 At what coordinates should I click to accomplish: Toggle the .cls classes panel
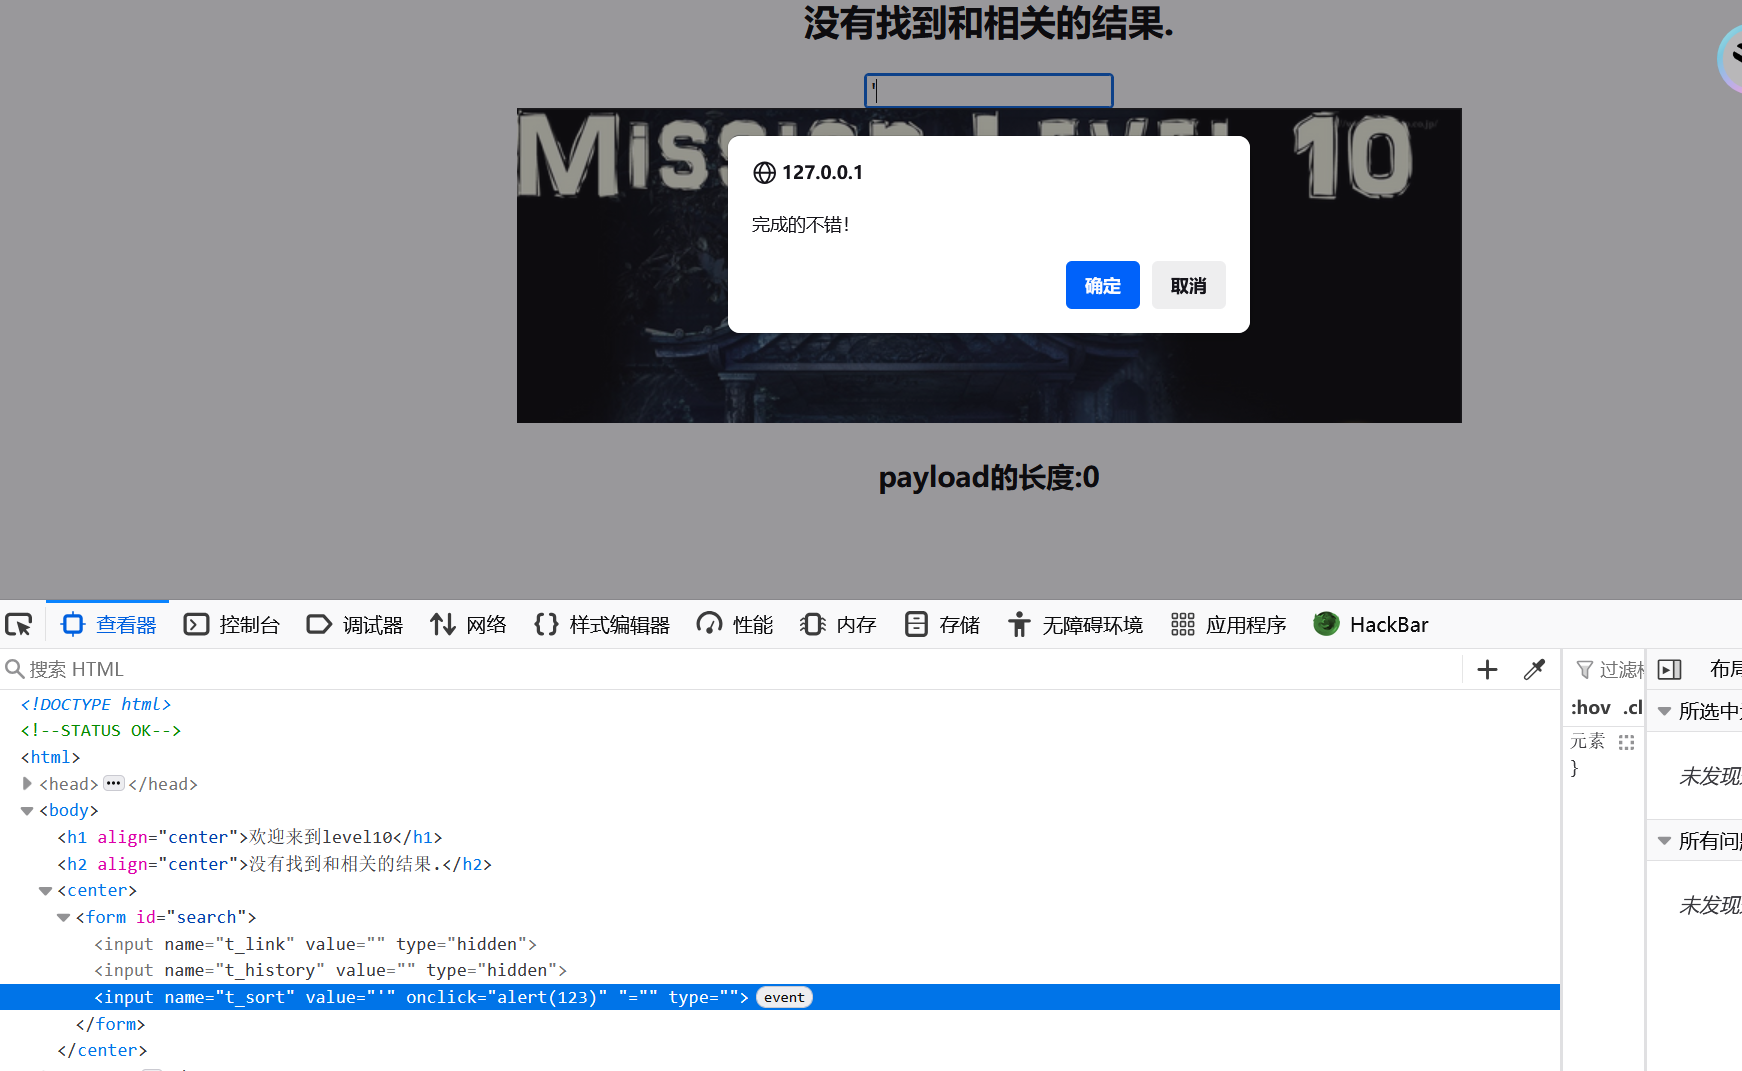pos(1632,708)
